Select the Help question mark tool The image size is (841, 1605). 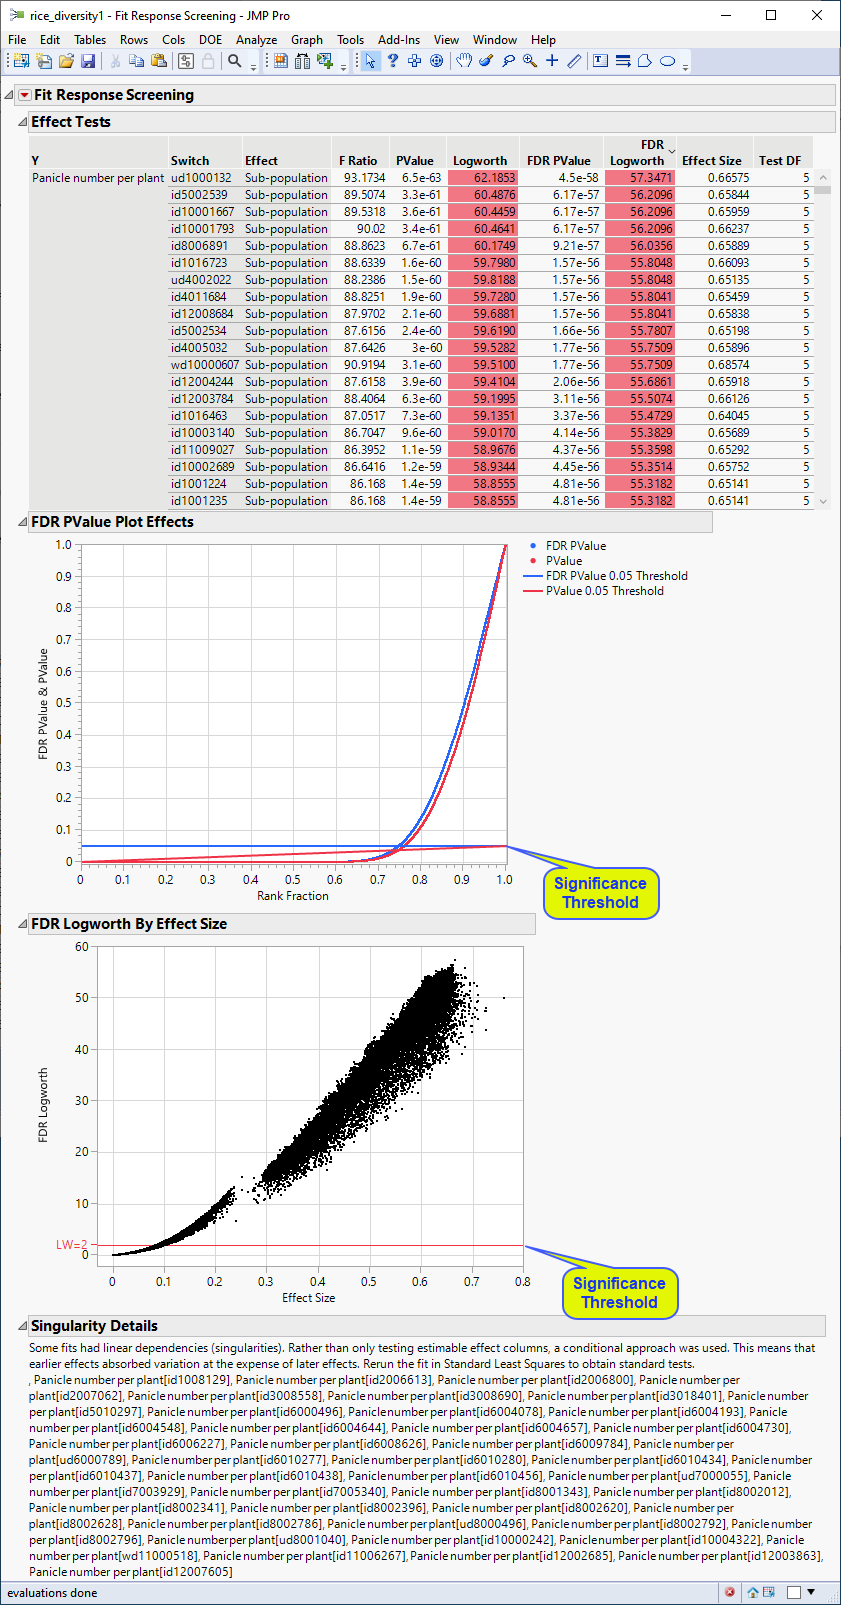coord(393,61)
